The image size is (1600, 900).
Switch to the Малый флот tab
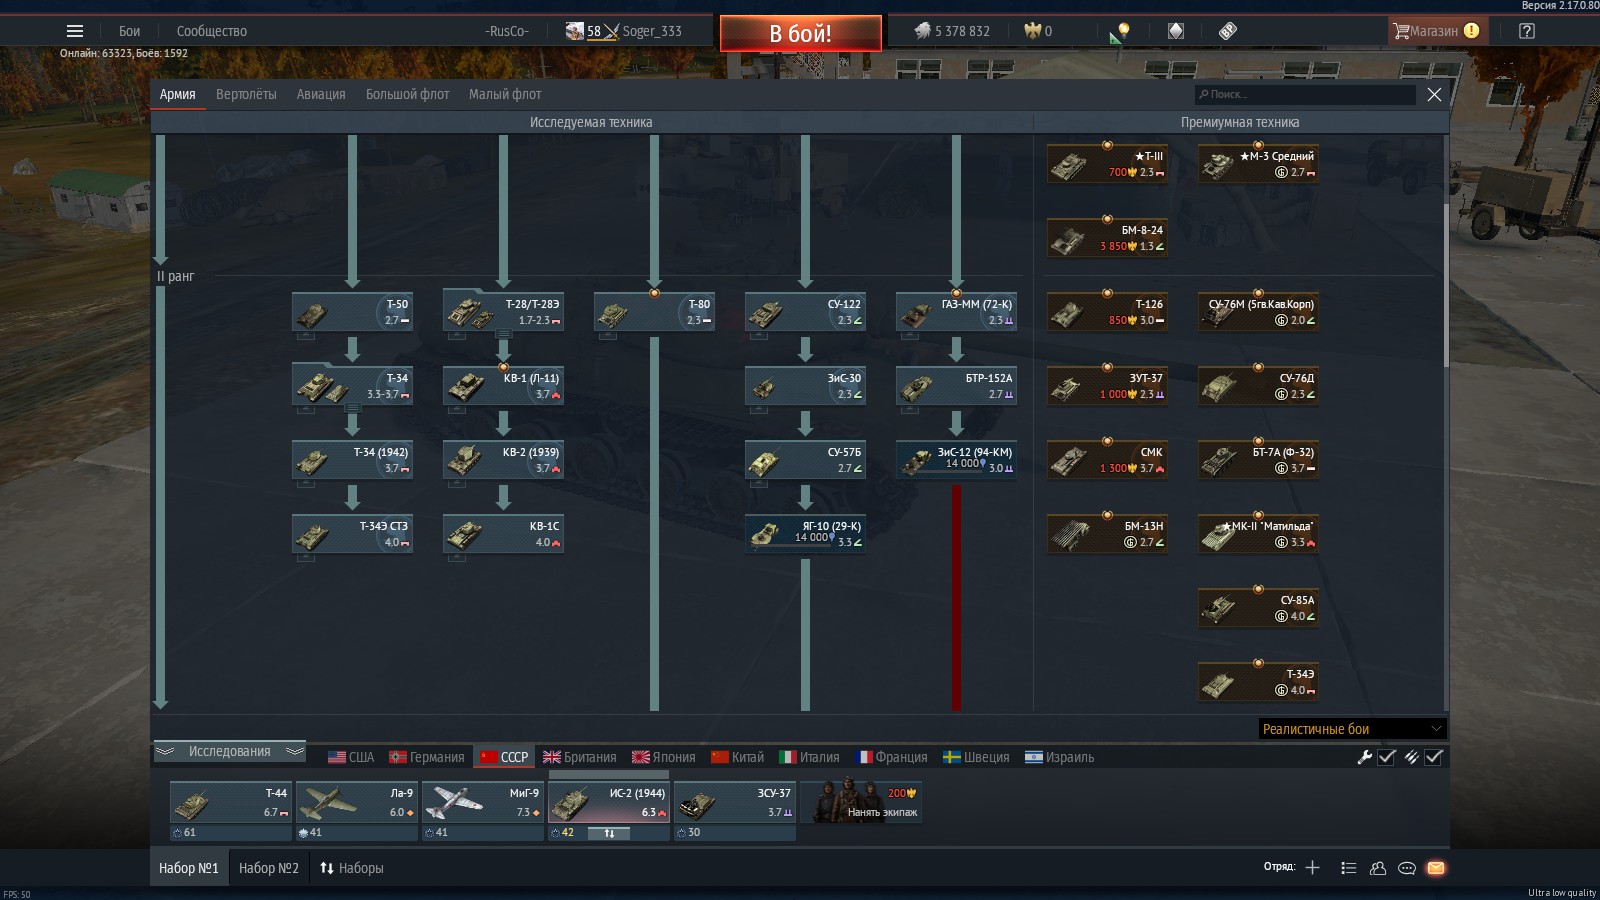coord(505,94)
